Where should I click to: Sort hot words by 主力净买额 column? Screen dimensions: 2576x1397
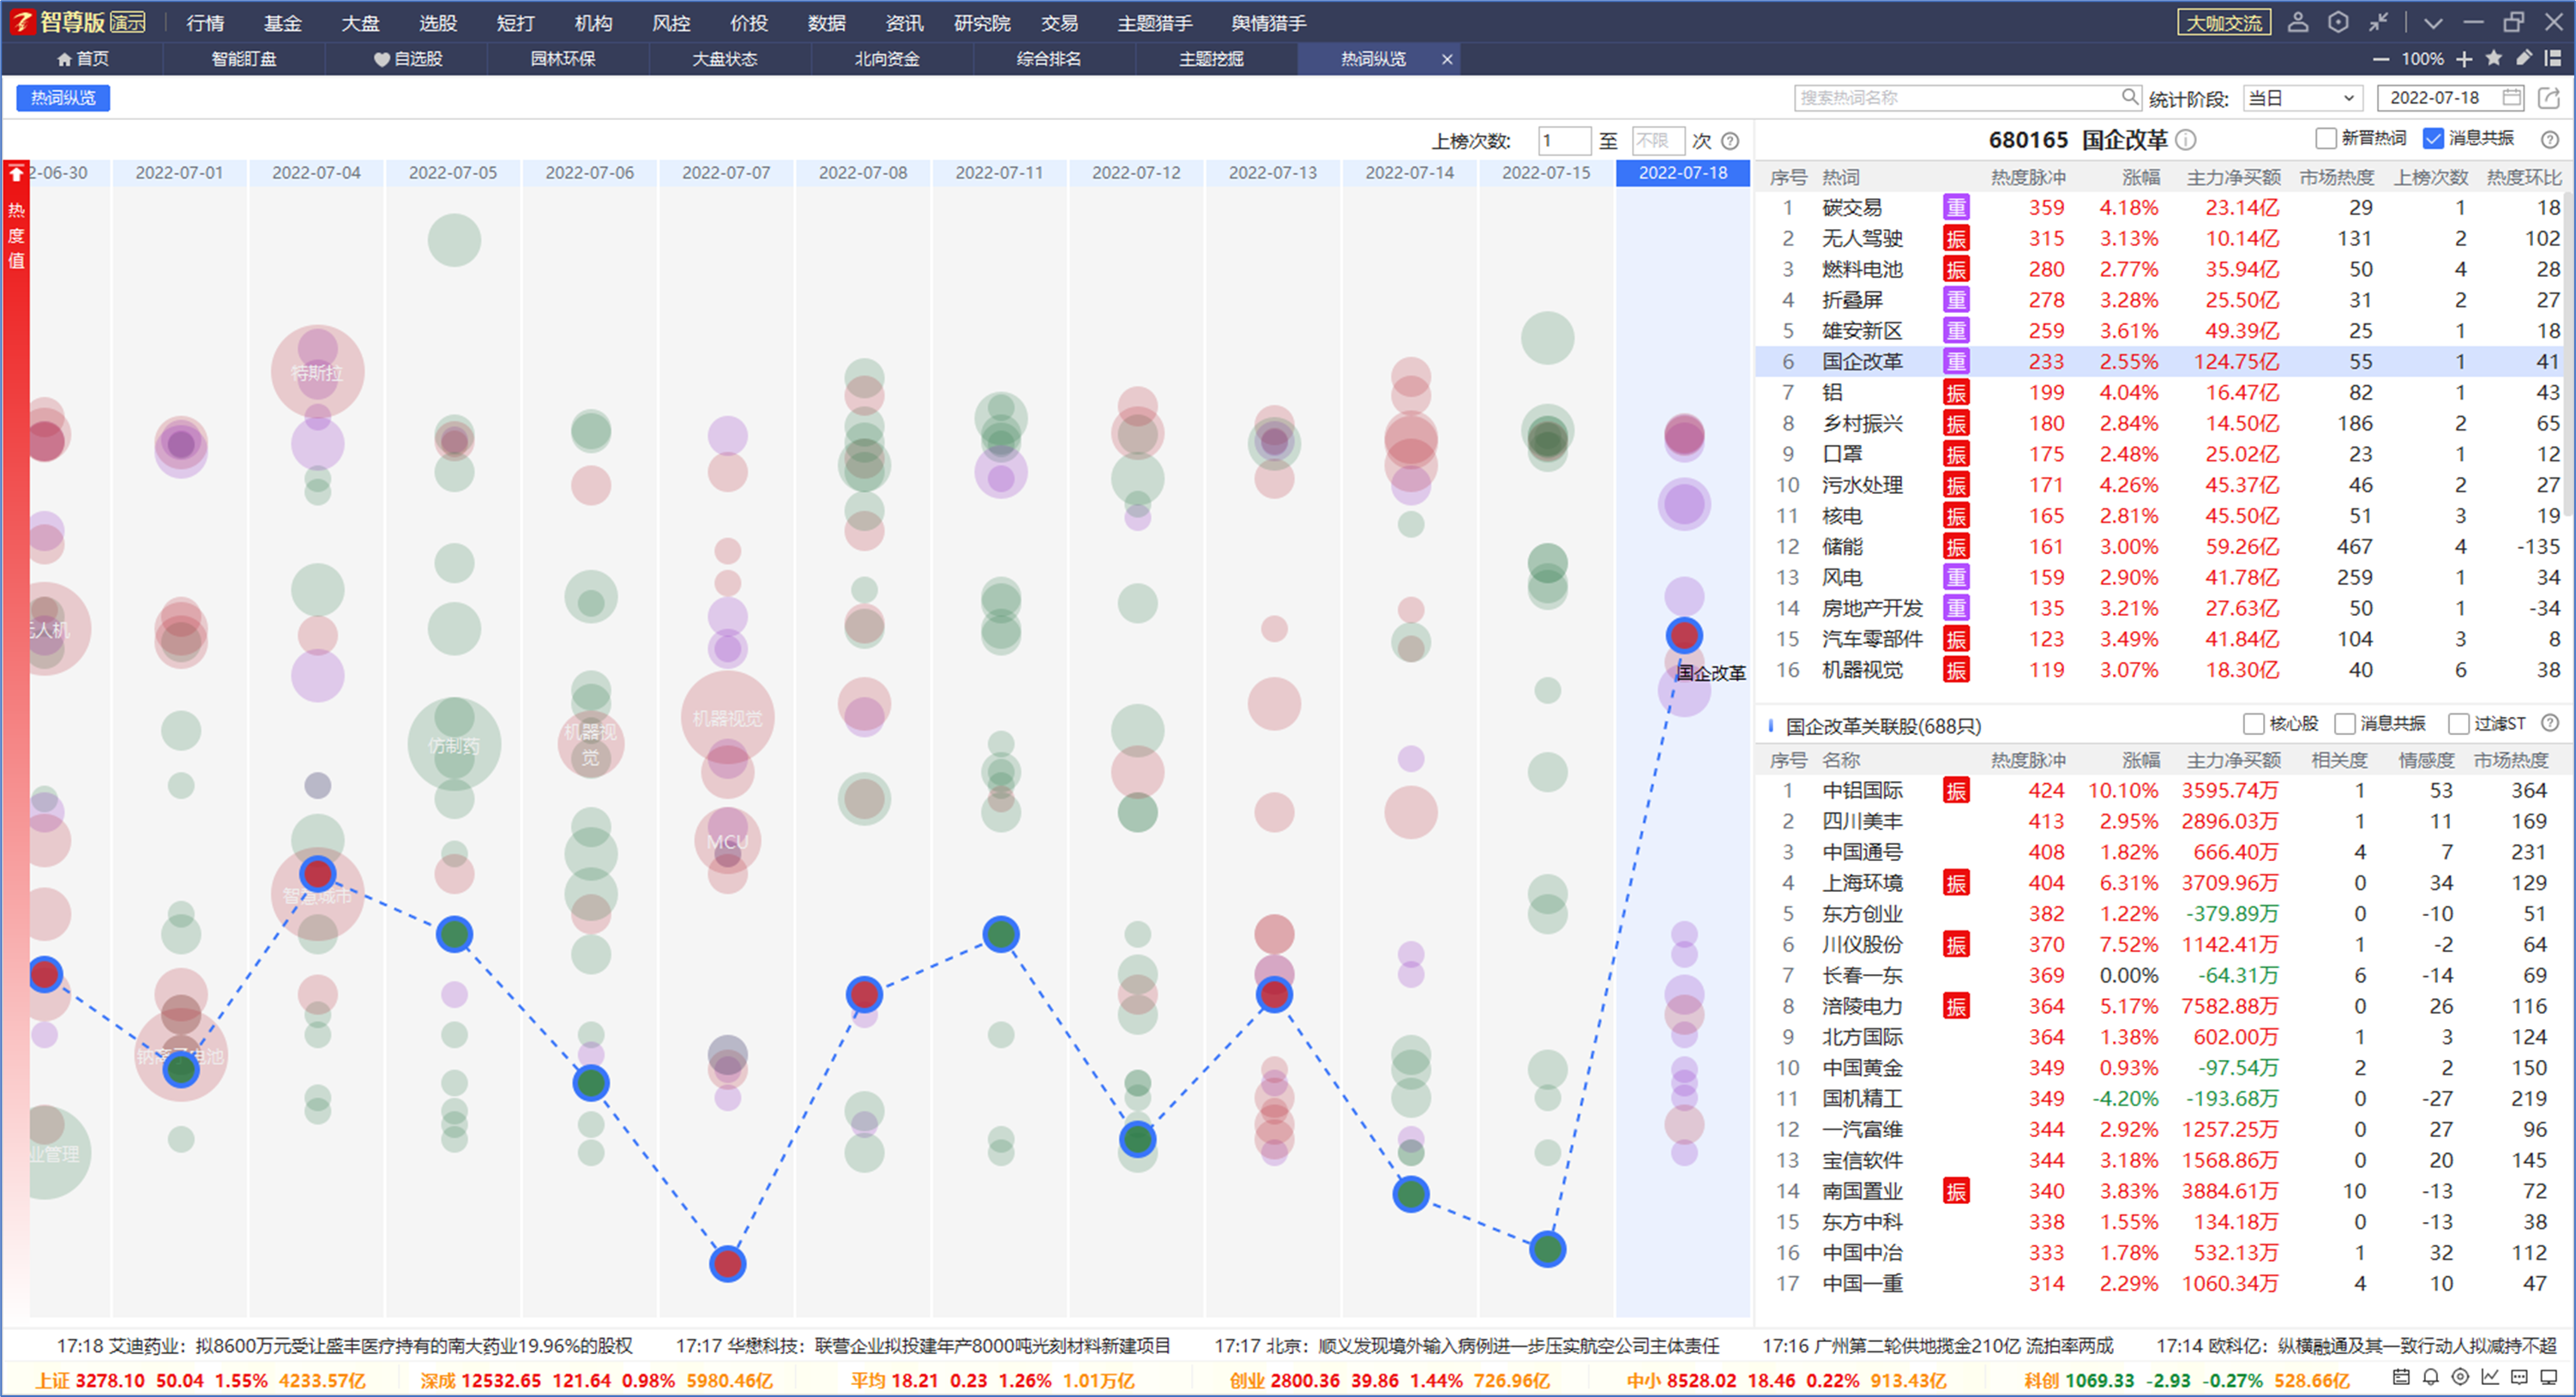pos(2233,177)
